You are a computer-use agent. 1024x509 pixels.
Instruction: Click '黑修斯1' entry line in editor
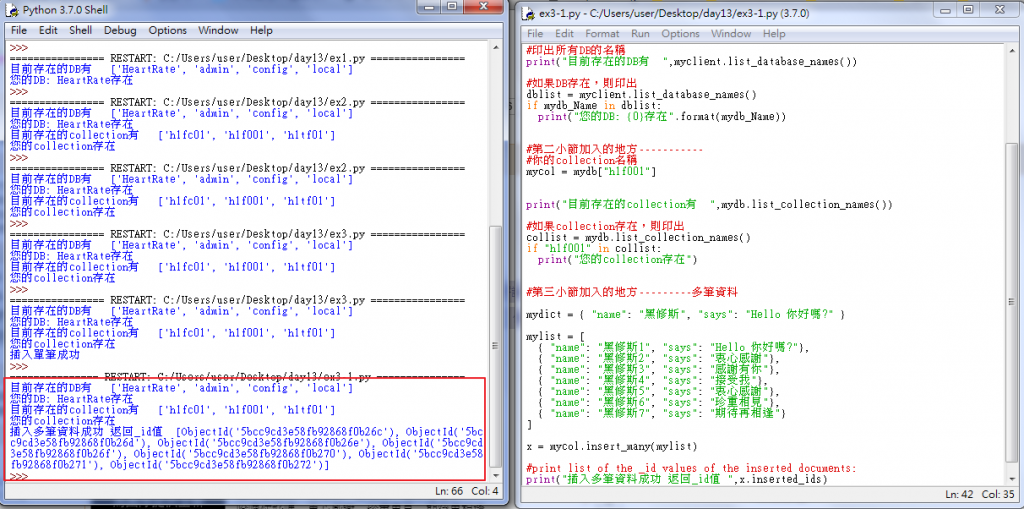pos(673,348)
